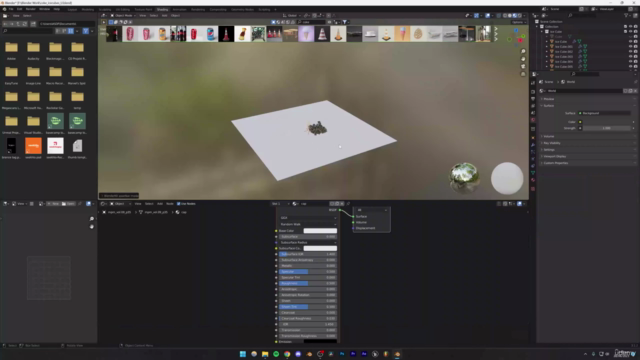
Task: Toggle camera view icon in viewport
Action: click(523, 66)
